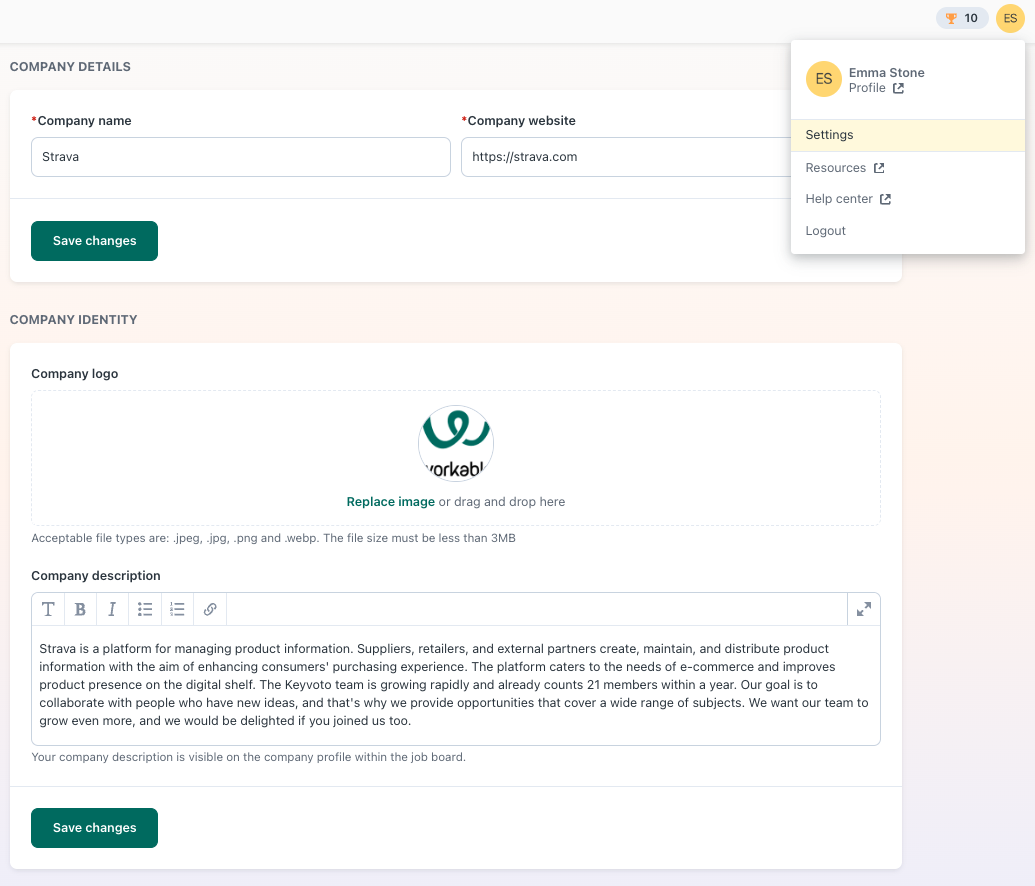Image resolution: width=1035 pixels, height=886 pixels.
Task: Insert a hyperlink using the link icon
Action: point(209,608)
